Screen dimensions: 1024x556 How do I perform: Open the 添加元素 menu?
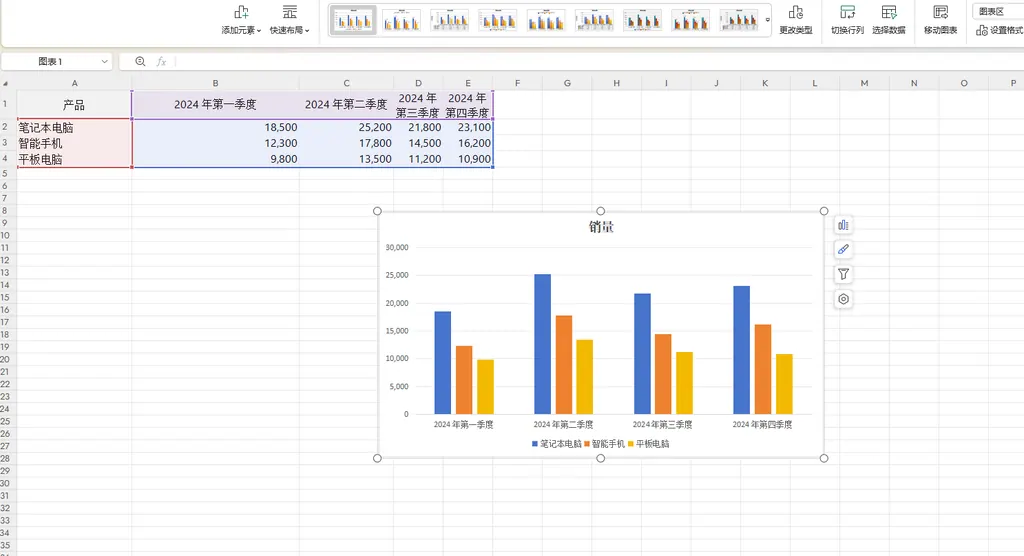click(241, 20)
